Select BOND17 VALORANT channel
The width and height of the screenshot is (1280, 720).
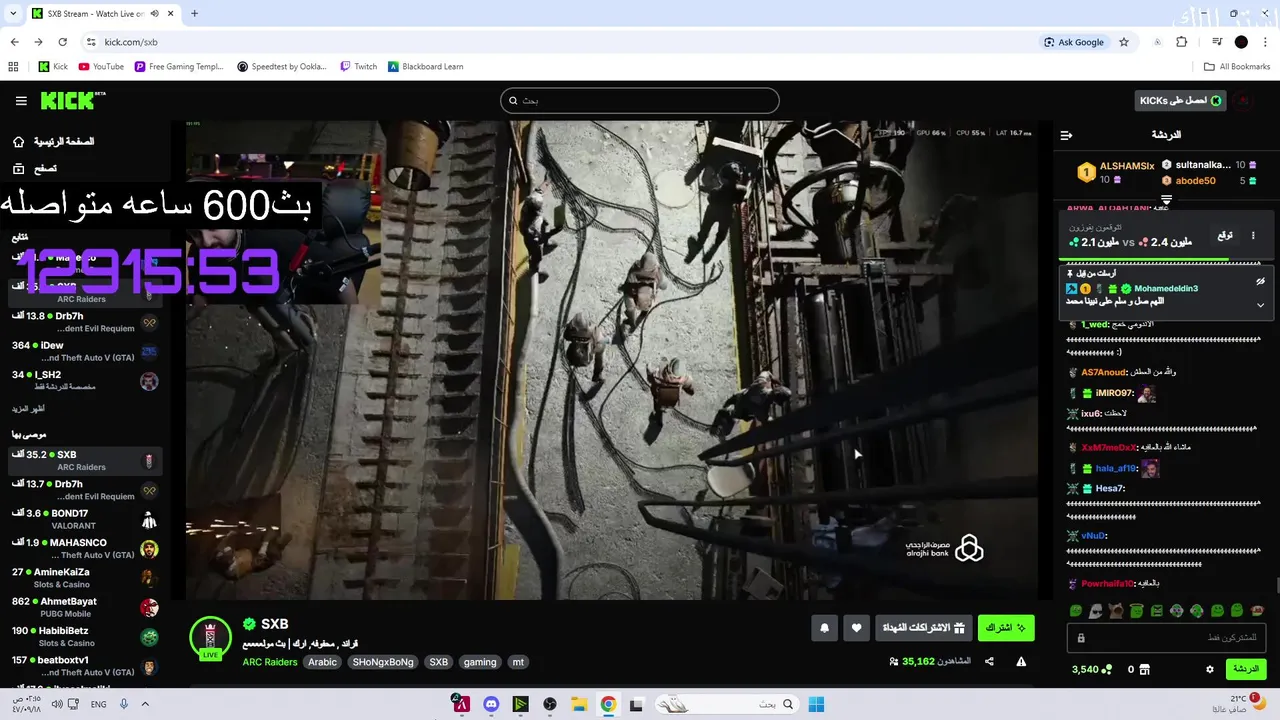[x=85, y=519]
